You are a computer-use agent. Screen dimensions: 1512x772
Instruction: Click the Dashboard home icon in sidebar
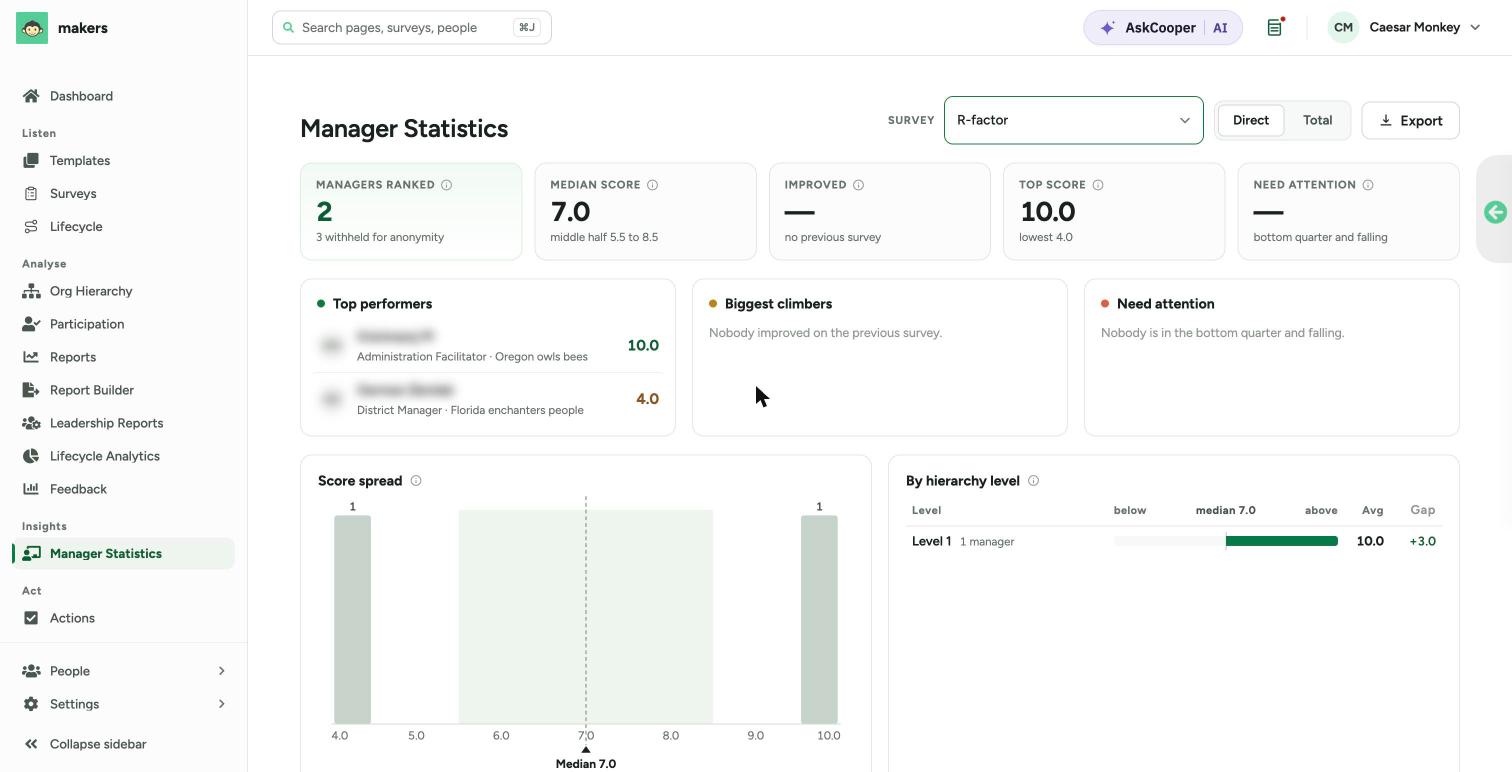coord(31,96)
